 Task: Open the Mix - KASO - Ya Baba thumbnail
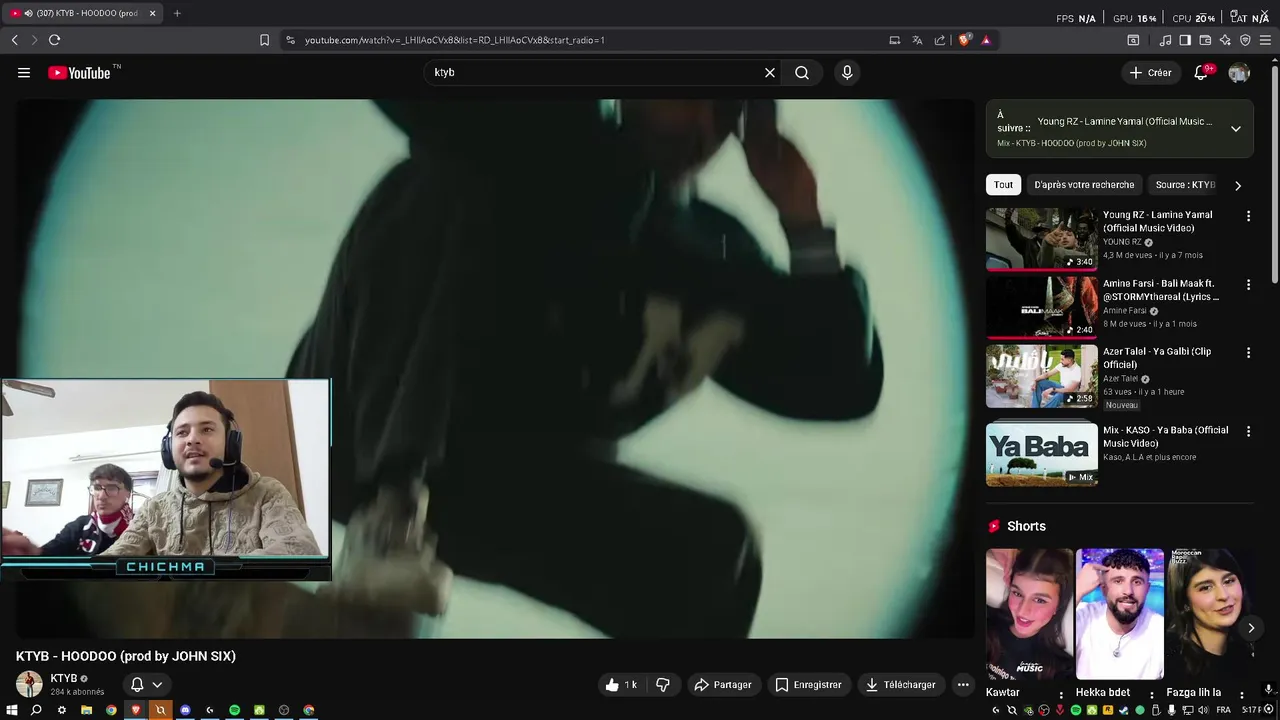[1041, 454]
